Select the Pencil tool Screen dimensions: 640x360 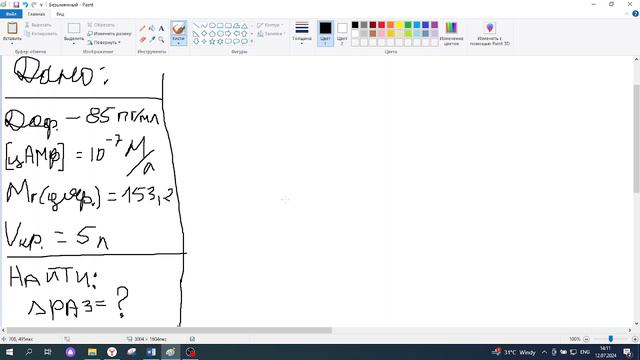(x=142, y=29)
